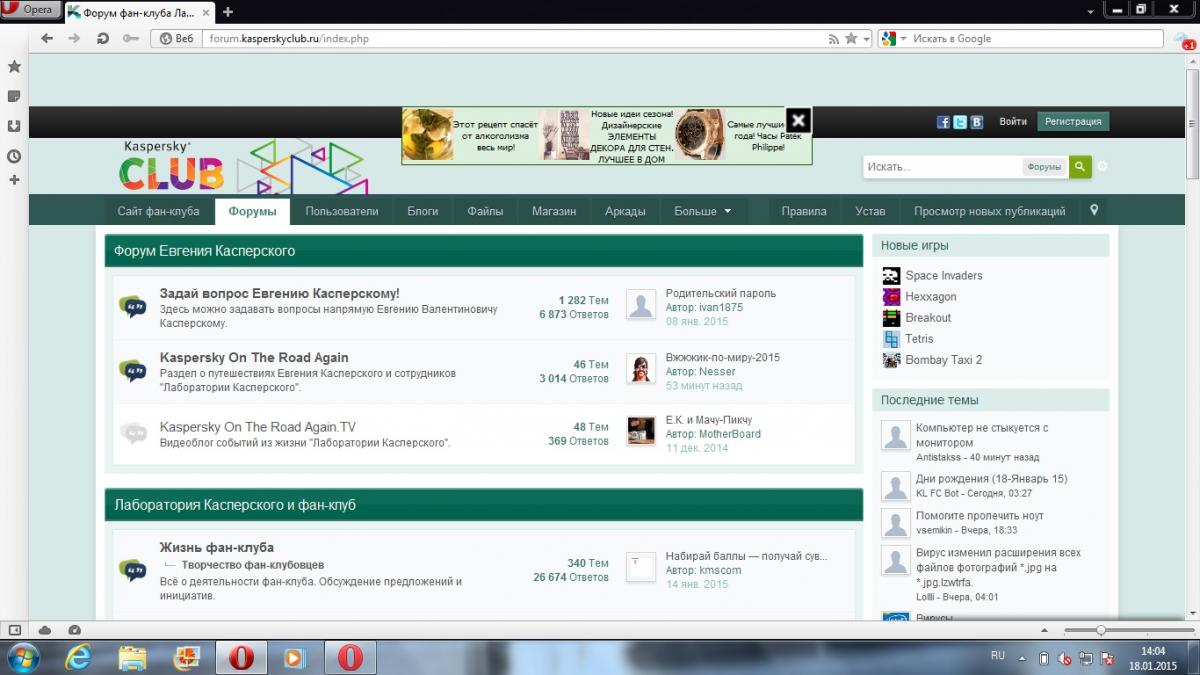Image resolution: width=1200 pixels, height=675 pixels.
Task: Click the forum search input field
Action: (943, 167)
